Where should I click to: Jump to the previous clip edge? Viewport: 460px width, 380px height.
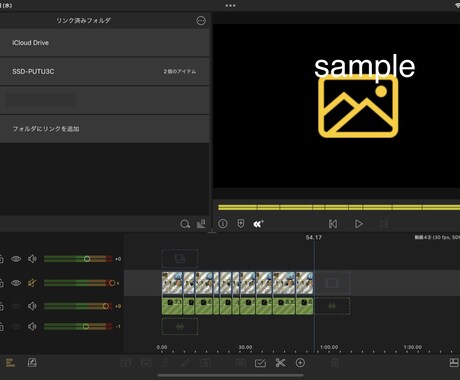click(x=333, y=224)
